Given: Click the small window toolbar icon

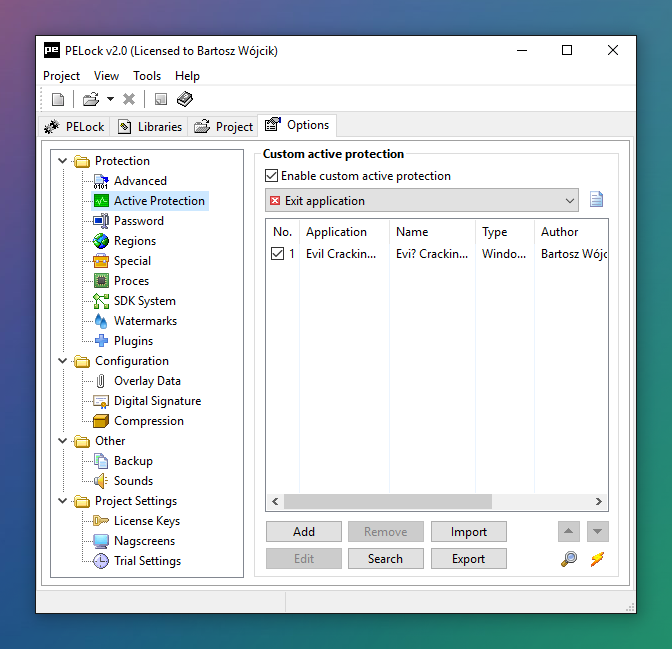Looking at the screenshot, I should [x=161, y=99].
